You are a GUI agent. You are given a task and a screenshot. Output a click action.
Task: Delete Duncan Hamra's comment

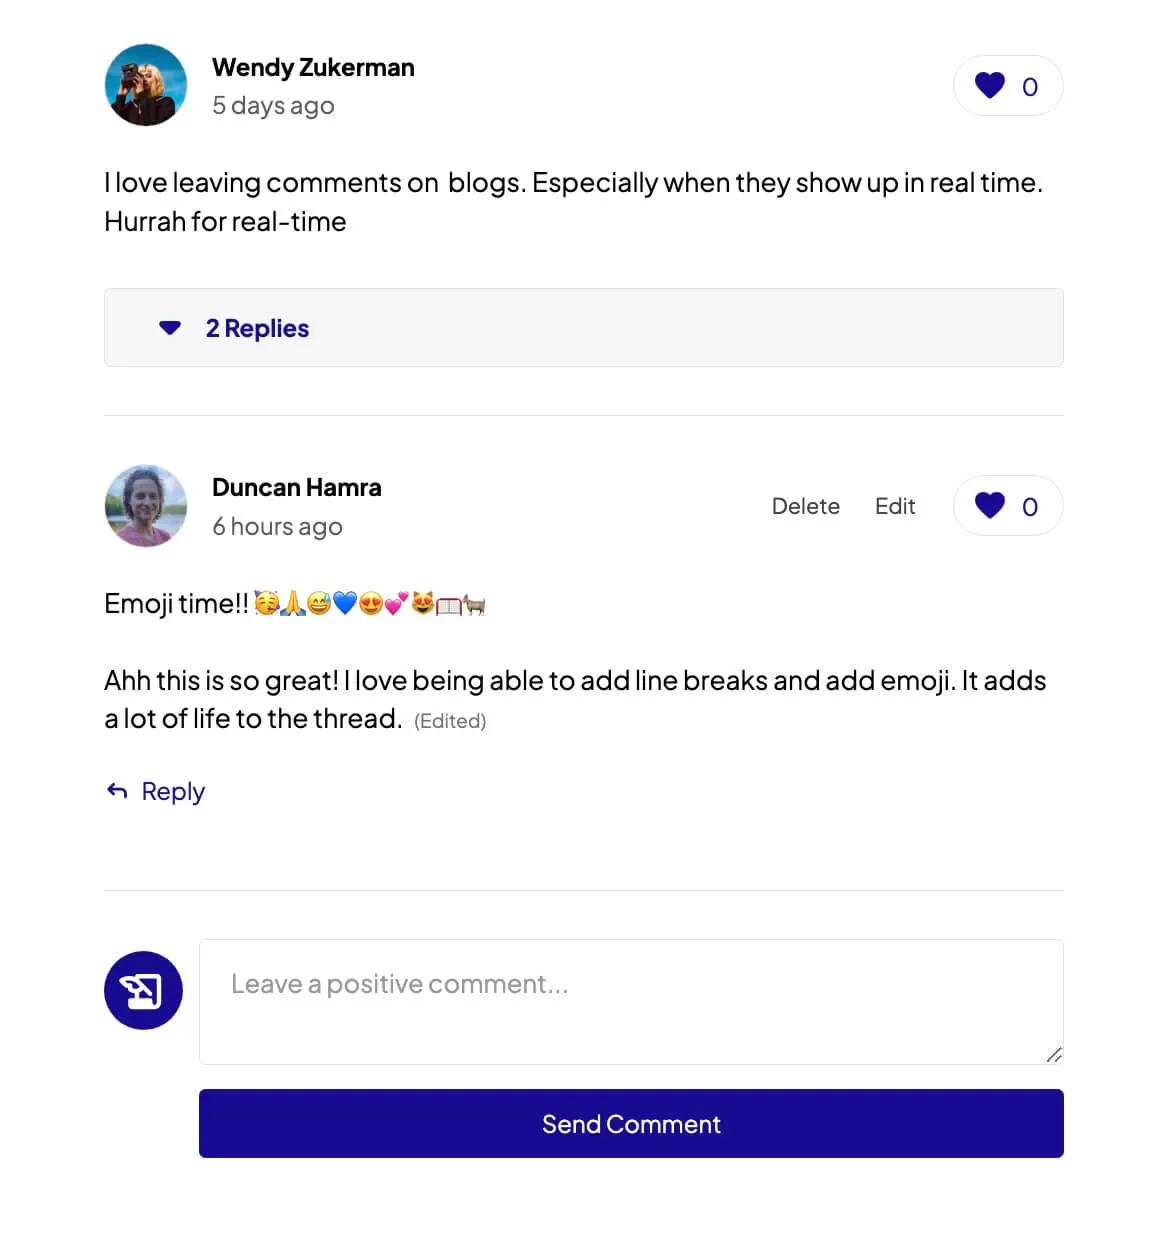tap(805, 506)
